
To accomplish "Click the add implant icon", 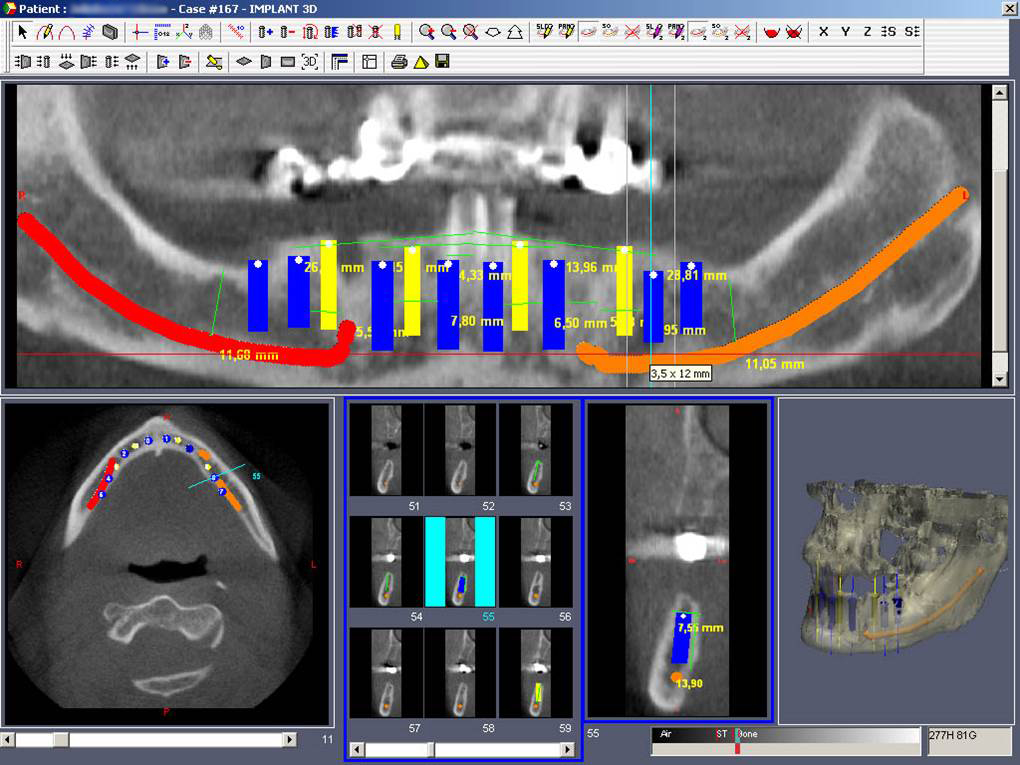I will point(265,32).
